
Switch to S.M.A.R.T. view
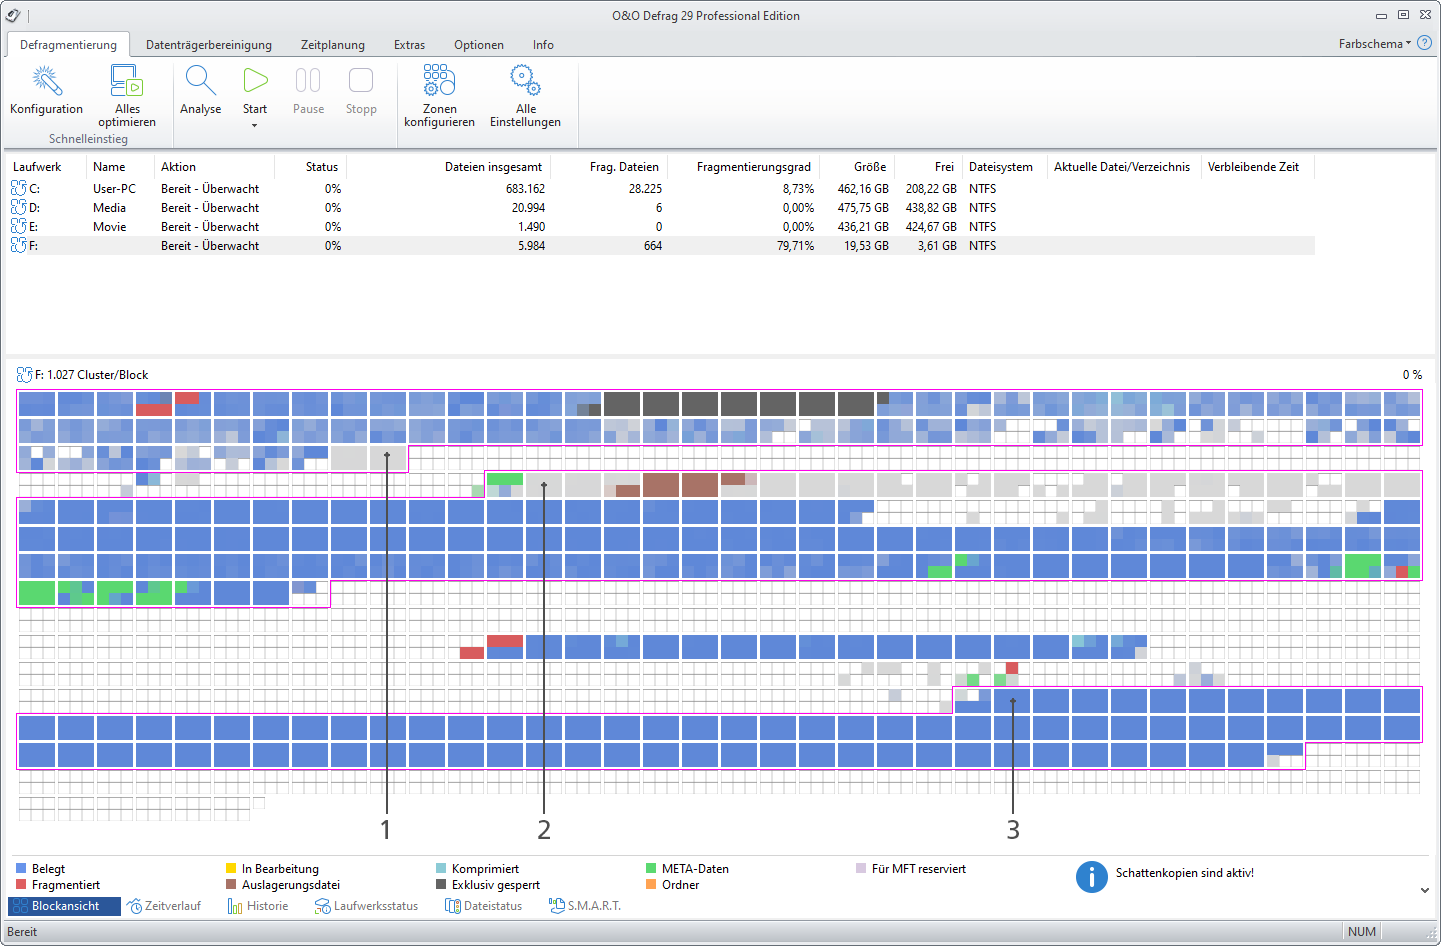click(586, 906)
